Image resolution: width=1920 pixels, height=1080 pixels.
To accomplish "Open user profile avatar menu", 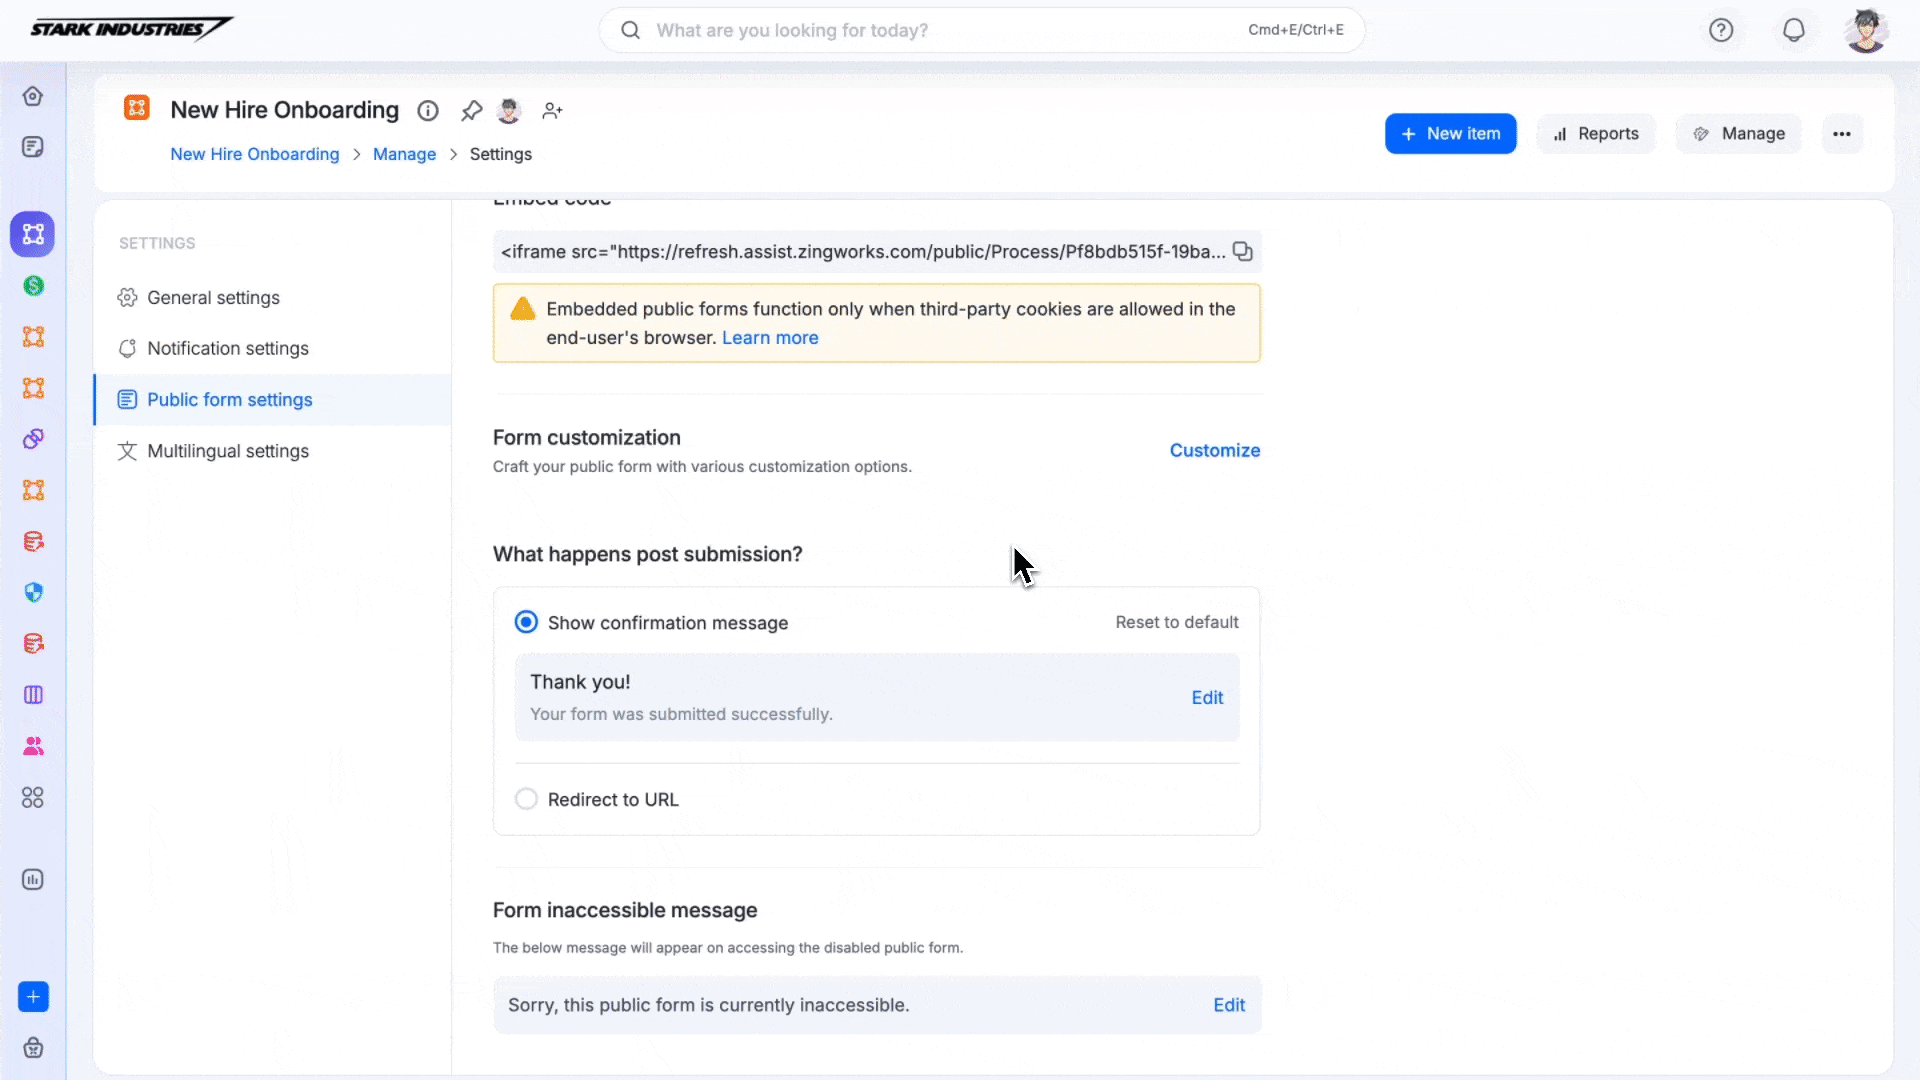I will (1866, 30).
